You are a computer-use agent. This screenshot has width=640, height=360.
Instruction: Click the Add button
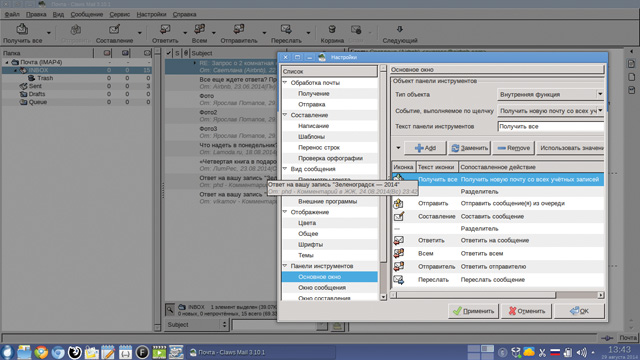click(x=425, y=148)
